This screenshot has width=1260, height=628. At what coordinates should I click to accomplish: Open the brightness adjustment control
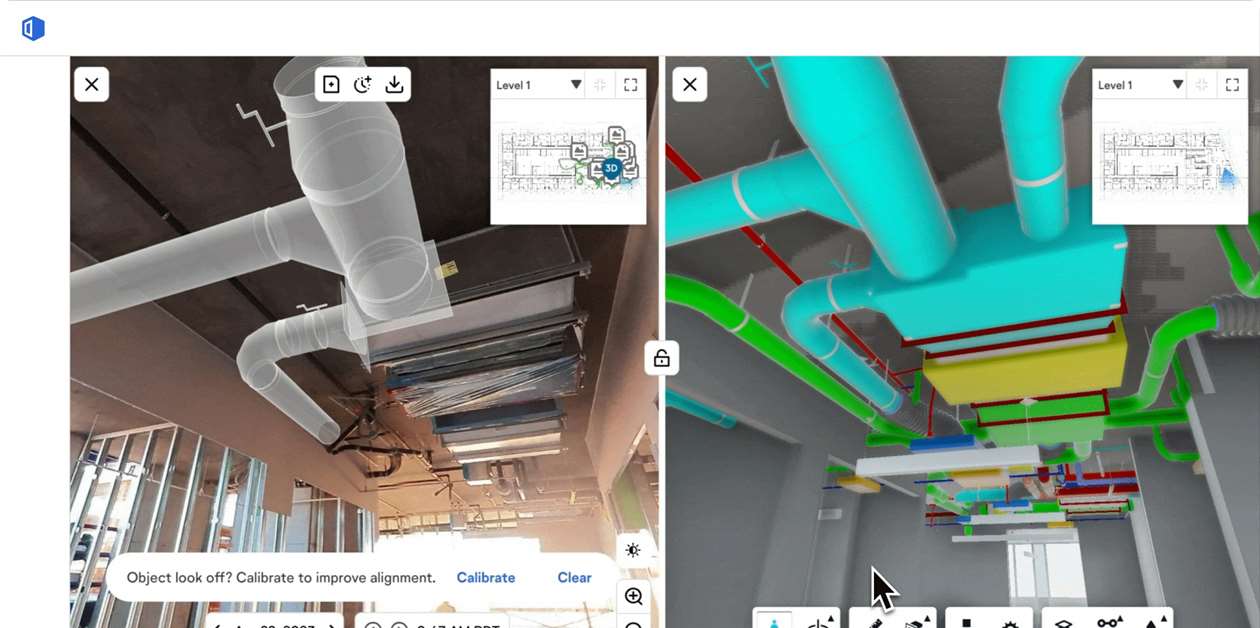633,550
